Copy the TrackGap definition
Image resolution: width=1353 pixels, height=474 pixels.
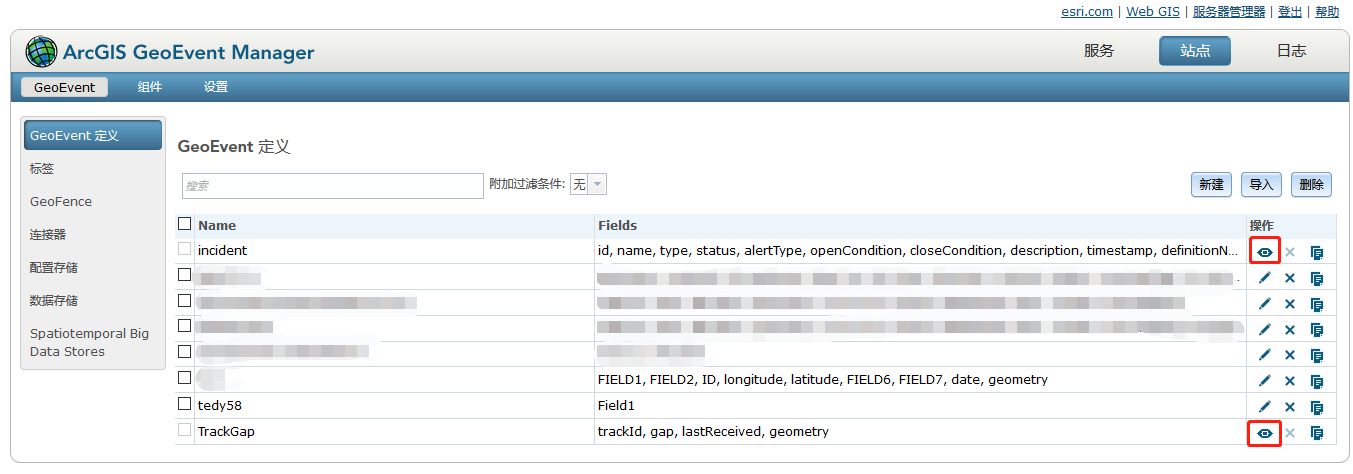1317,433
